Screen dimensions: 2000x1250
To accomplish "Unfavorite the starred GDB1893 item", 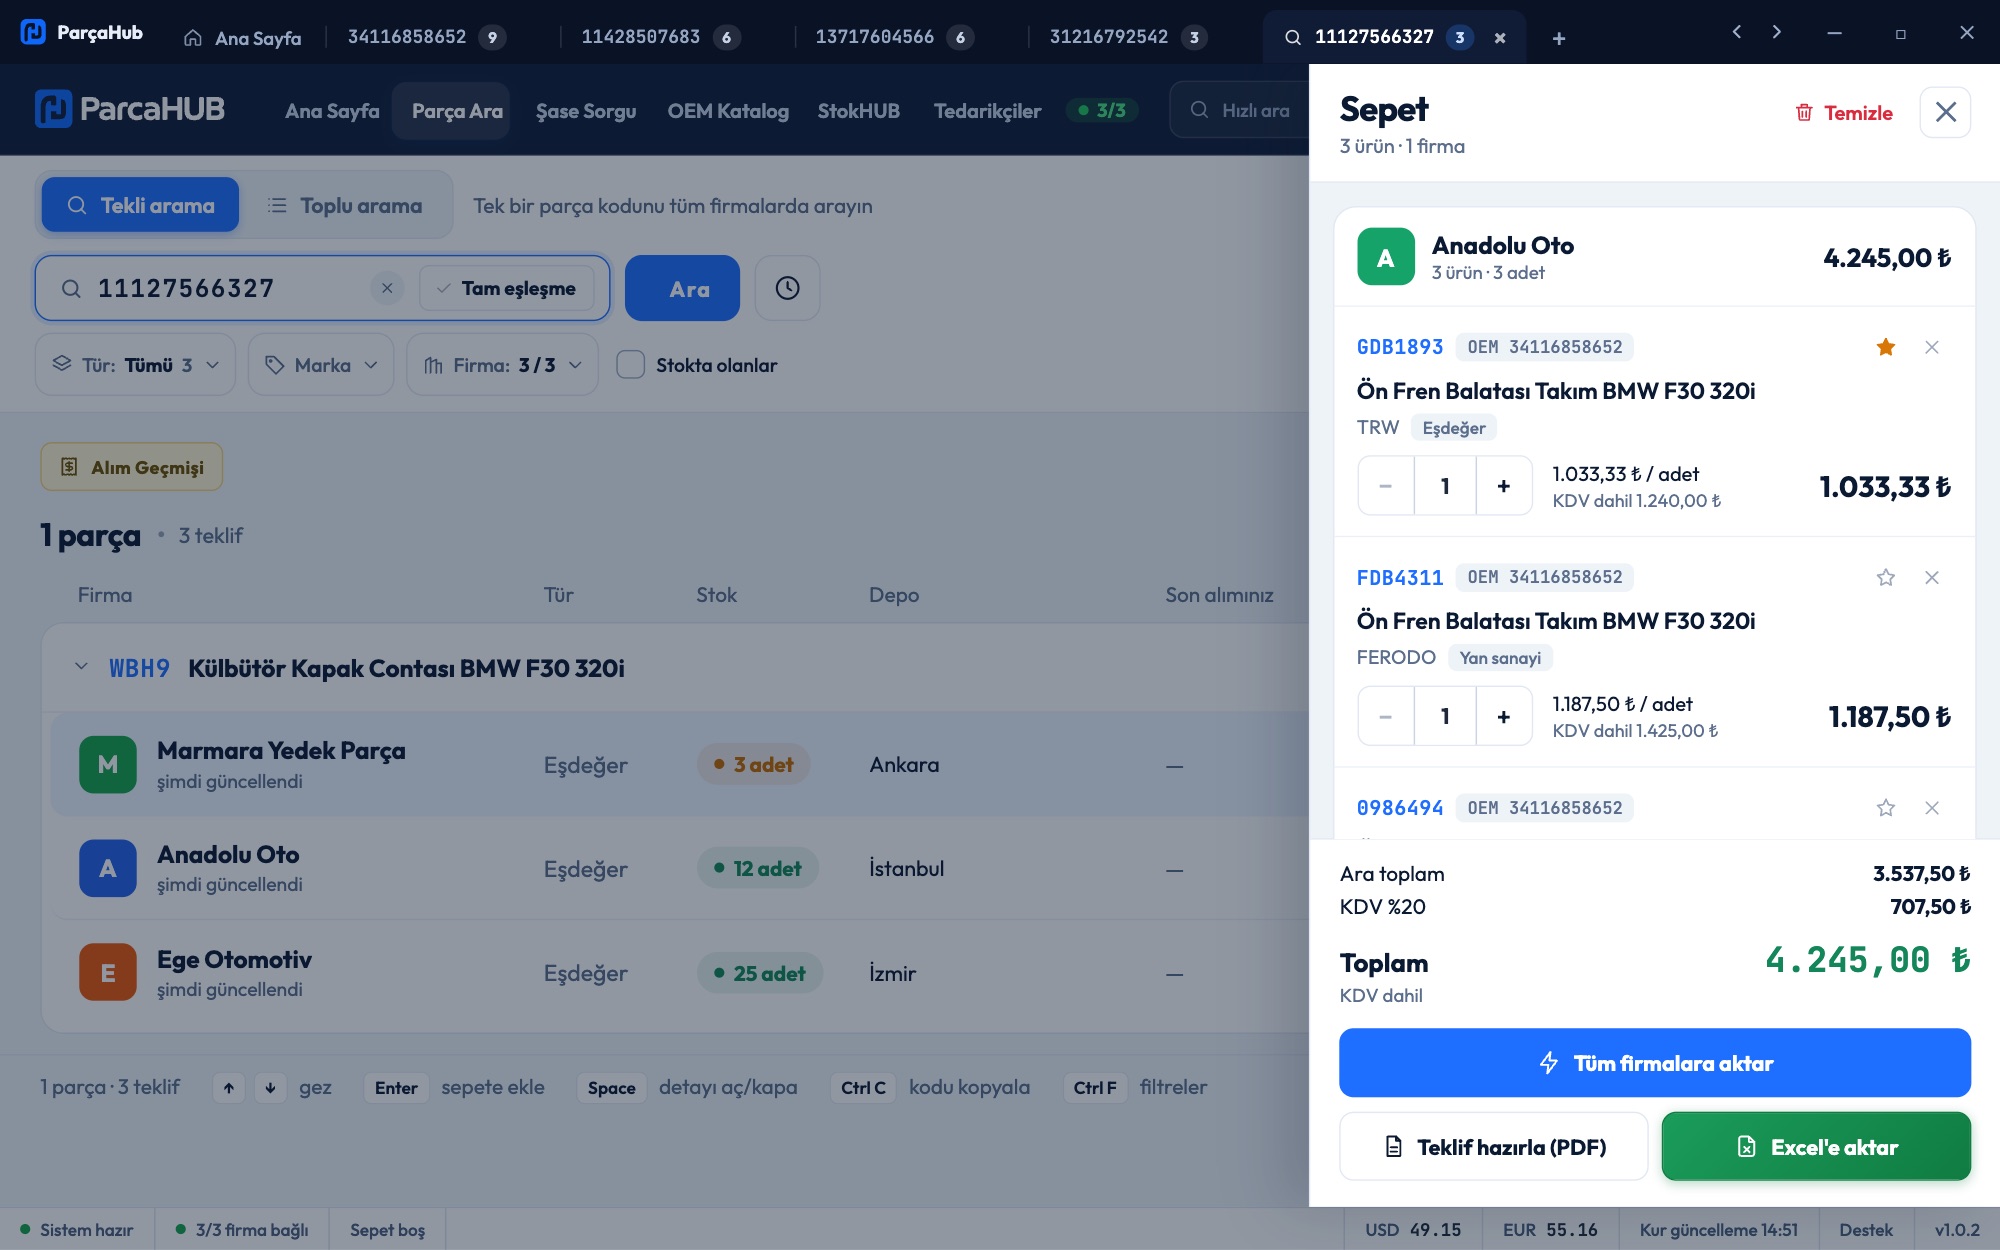I will [1885, 347].
